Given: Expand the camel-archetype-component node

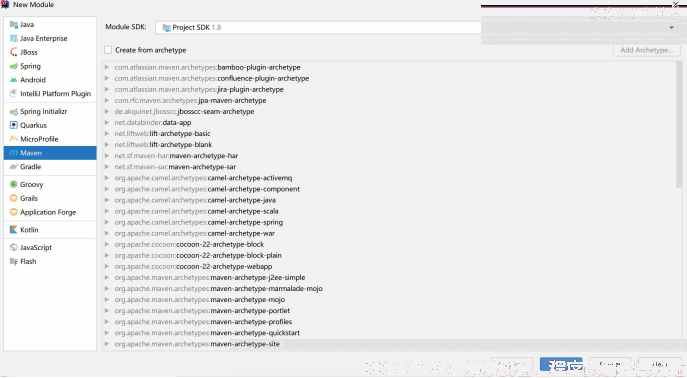Looking at the screenshot, I should click(x=106, y=189).
